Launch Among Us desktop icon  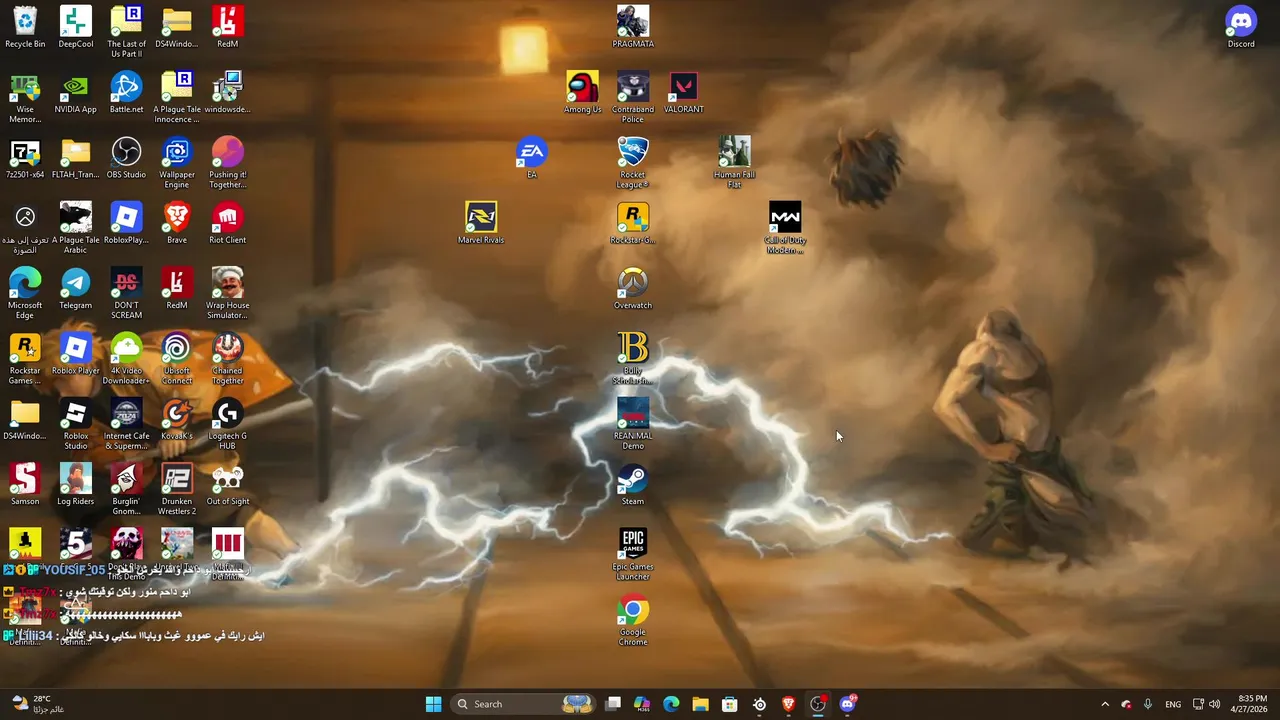coord(583,93)
